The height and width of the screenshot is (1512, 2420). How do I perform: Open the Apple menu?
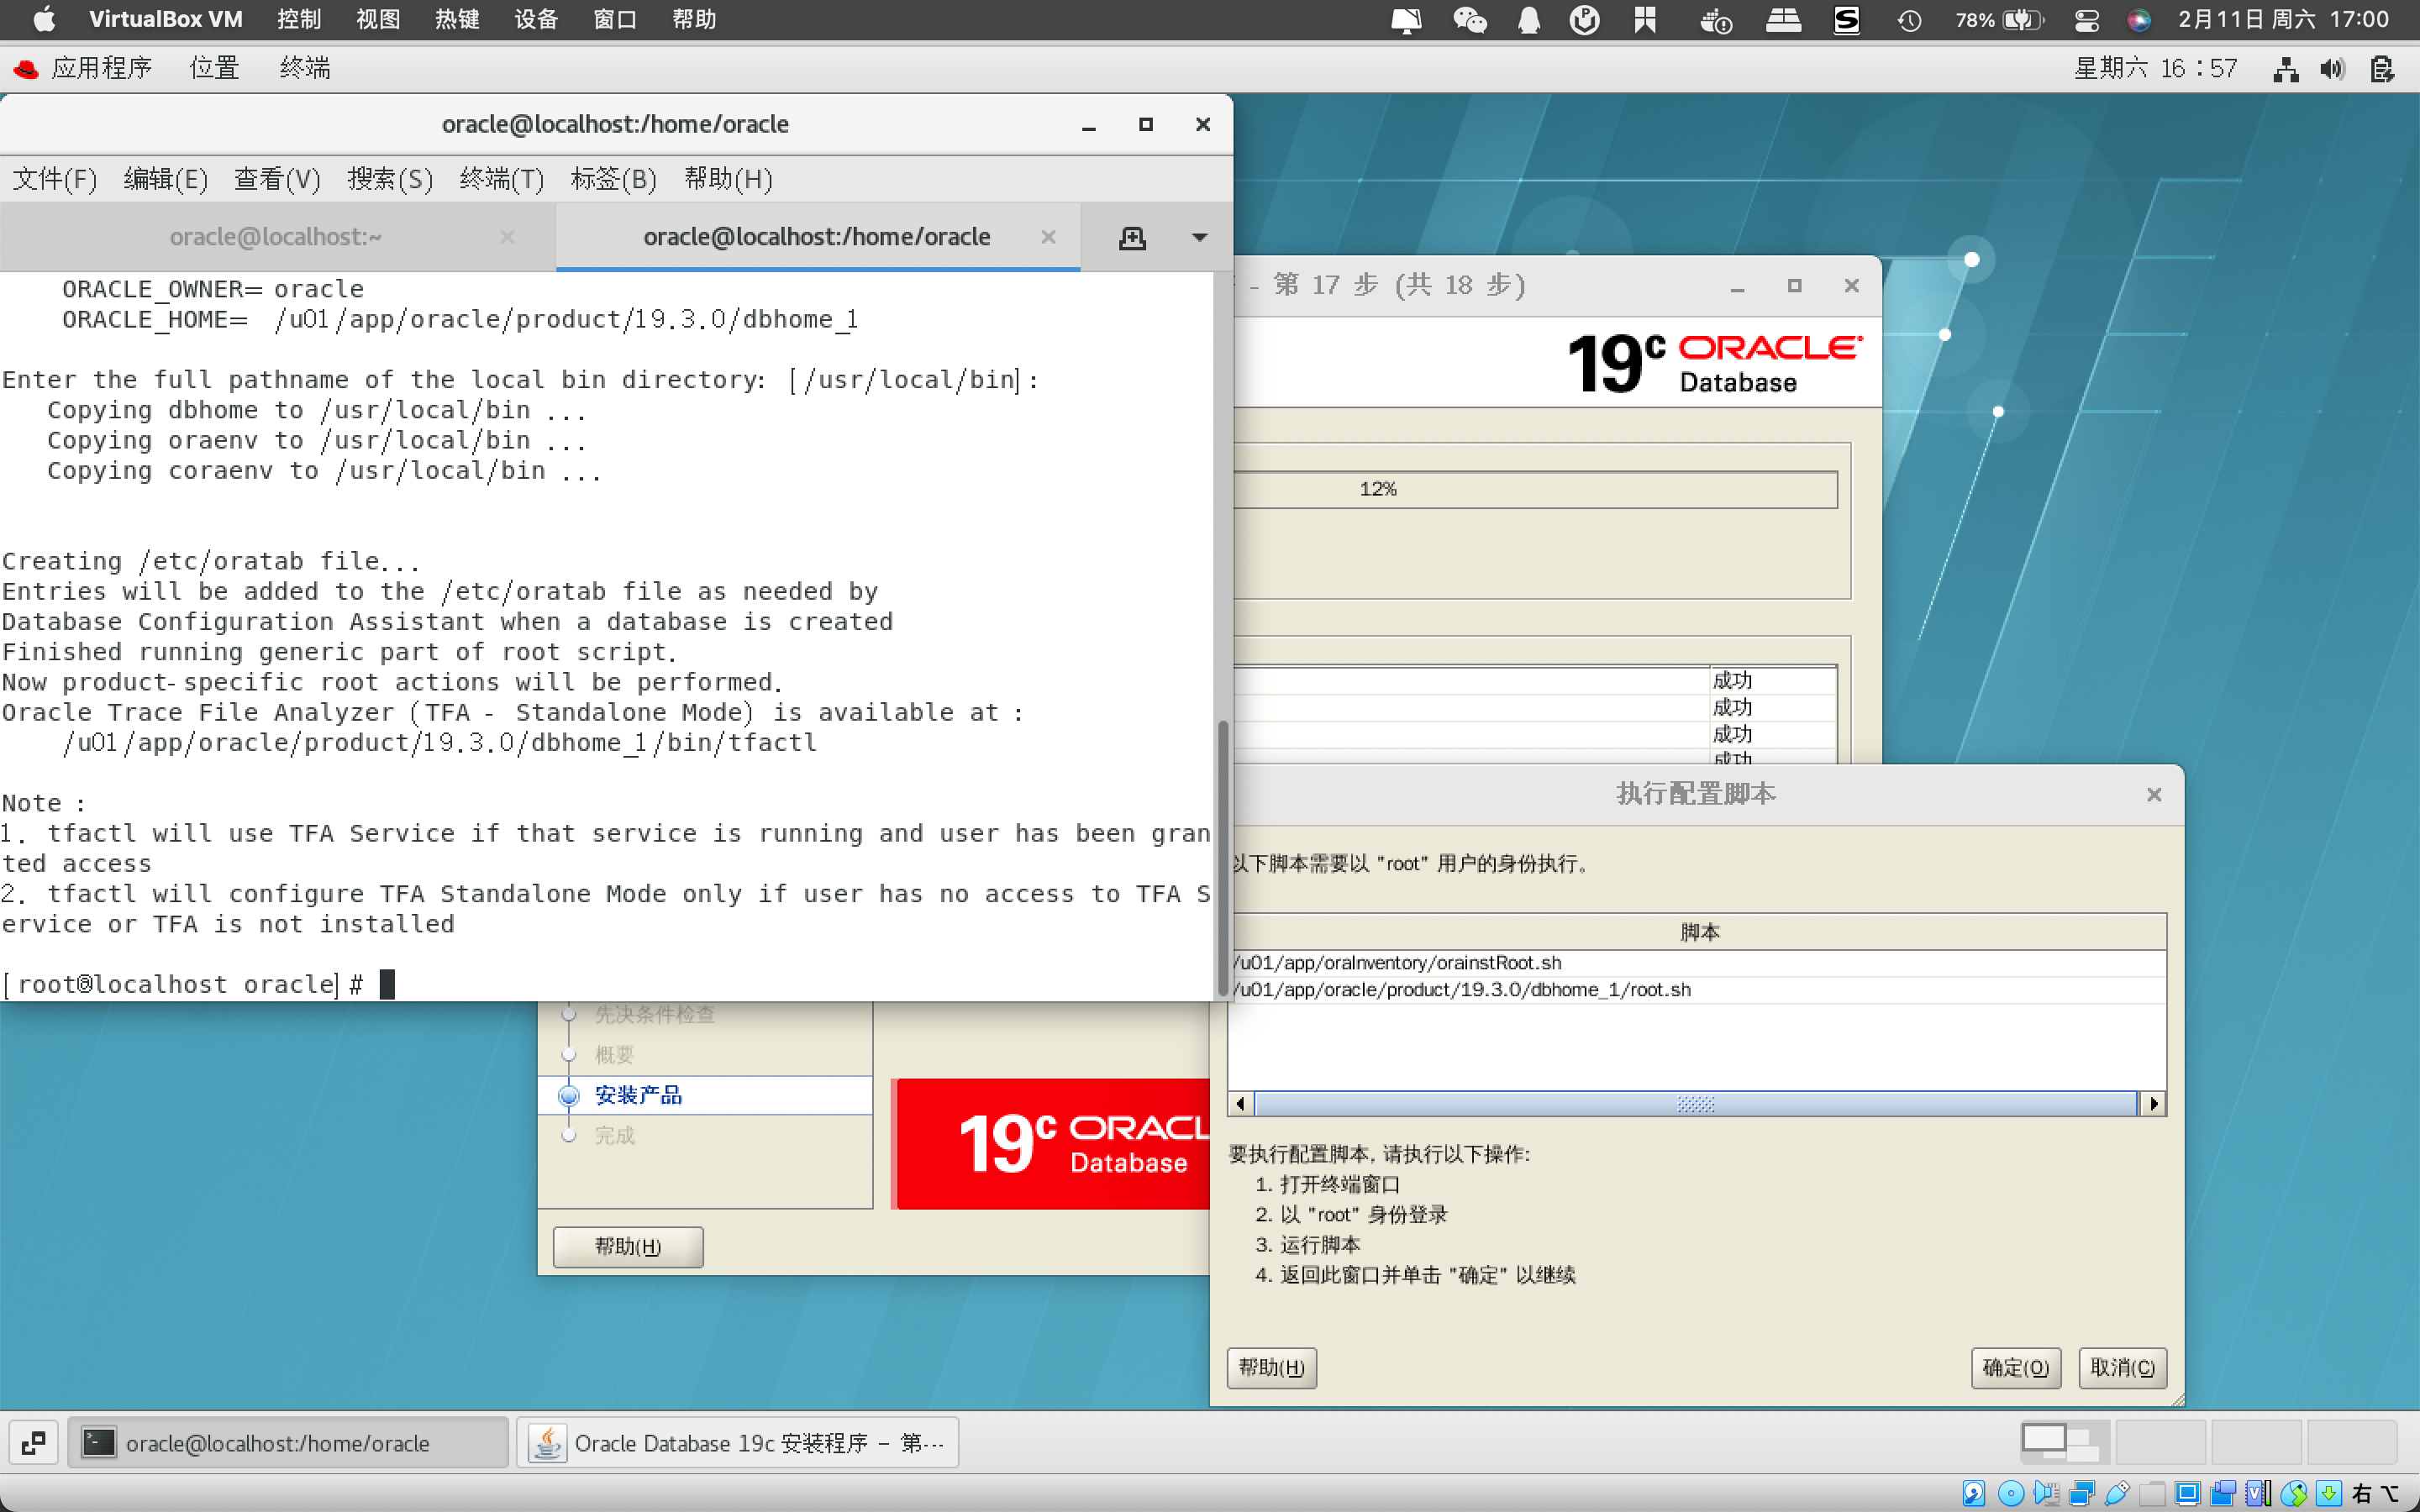pyautogui.click(x=45, y=19)
